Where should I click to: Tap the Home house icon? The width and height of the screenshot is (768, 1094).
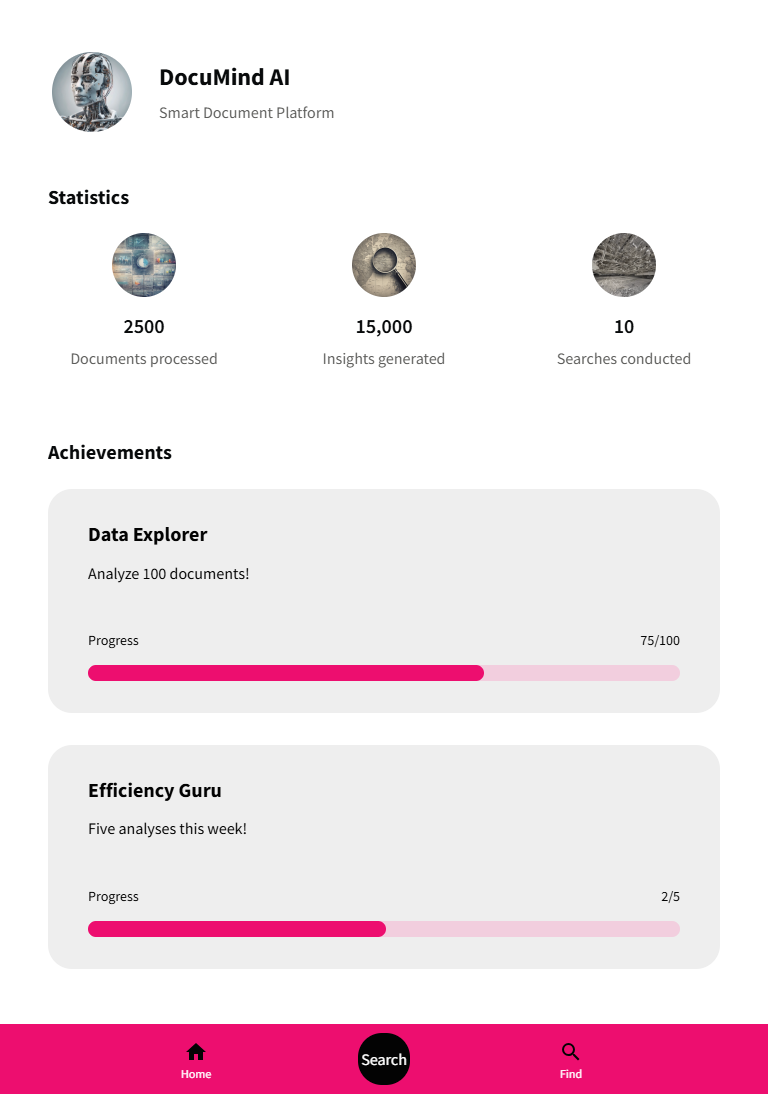(x=196, y=1051)
